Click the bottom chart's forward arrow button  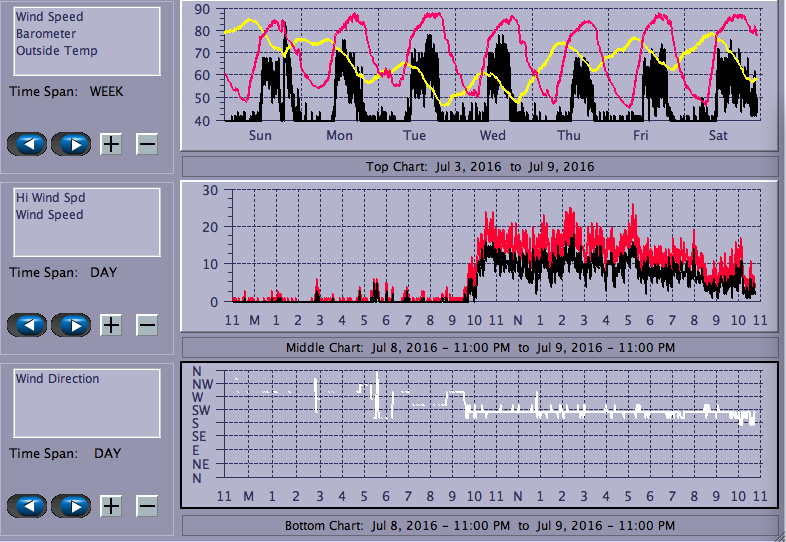pyautogui.click(x=71, y=506)
